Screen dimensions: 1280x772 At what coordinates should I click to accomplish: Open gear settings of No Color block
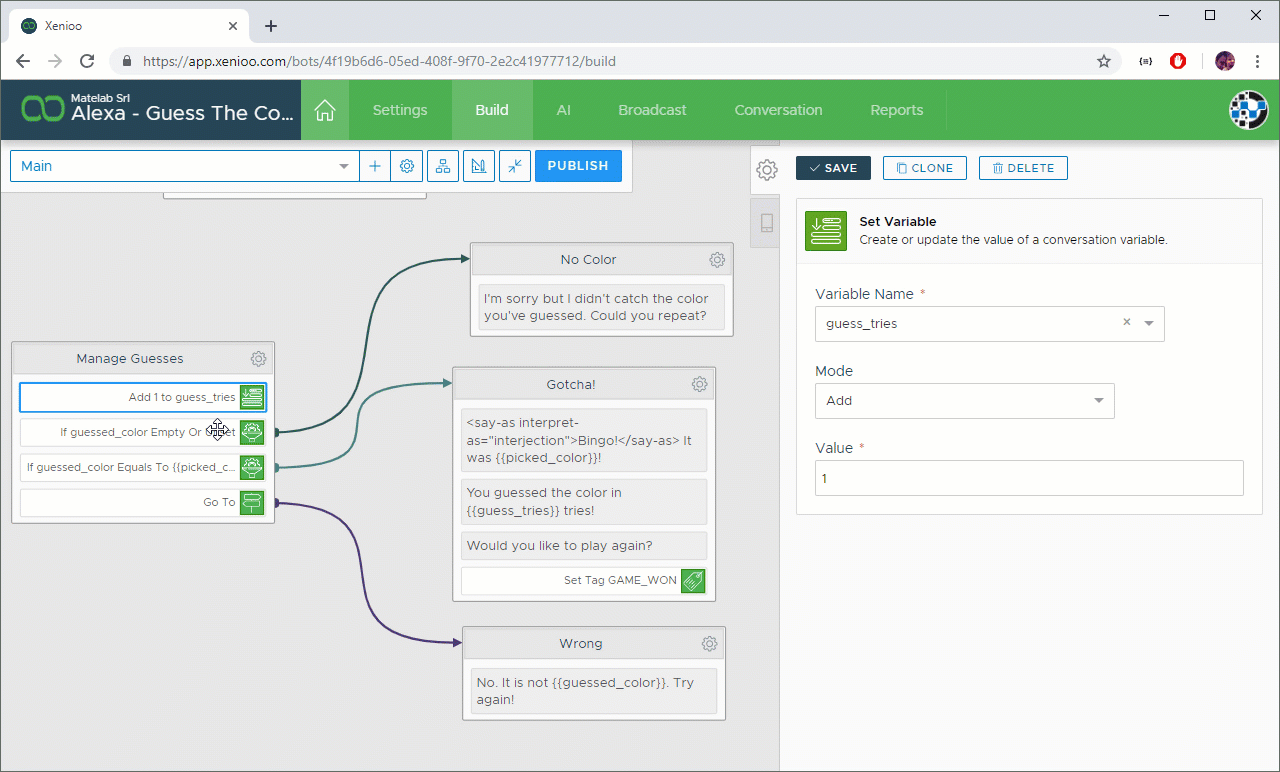pyautogui.click(x=717, y=260)
